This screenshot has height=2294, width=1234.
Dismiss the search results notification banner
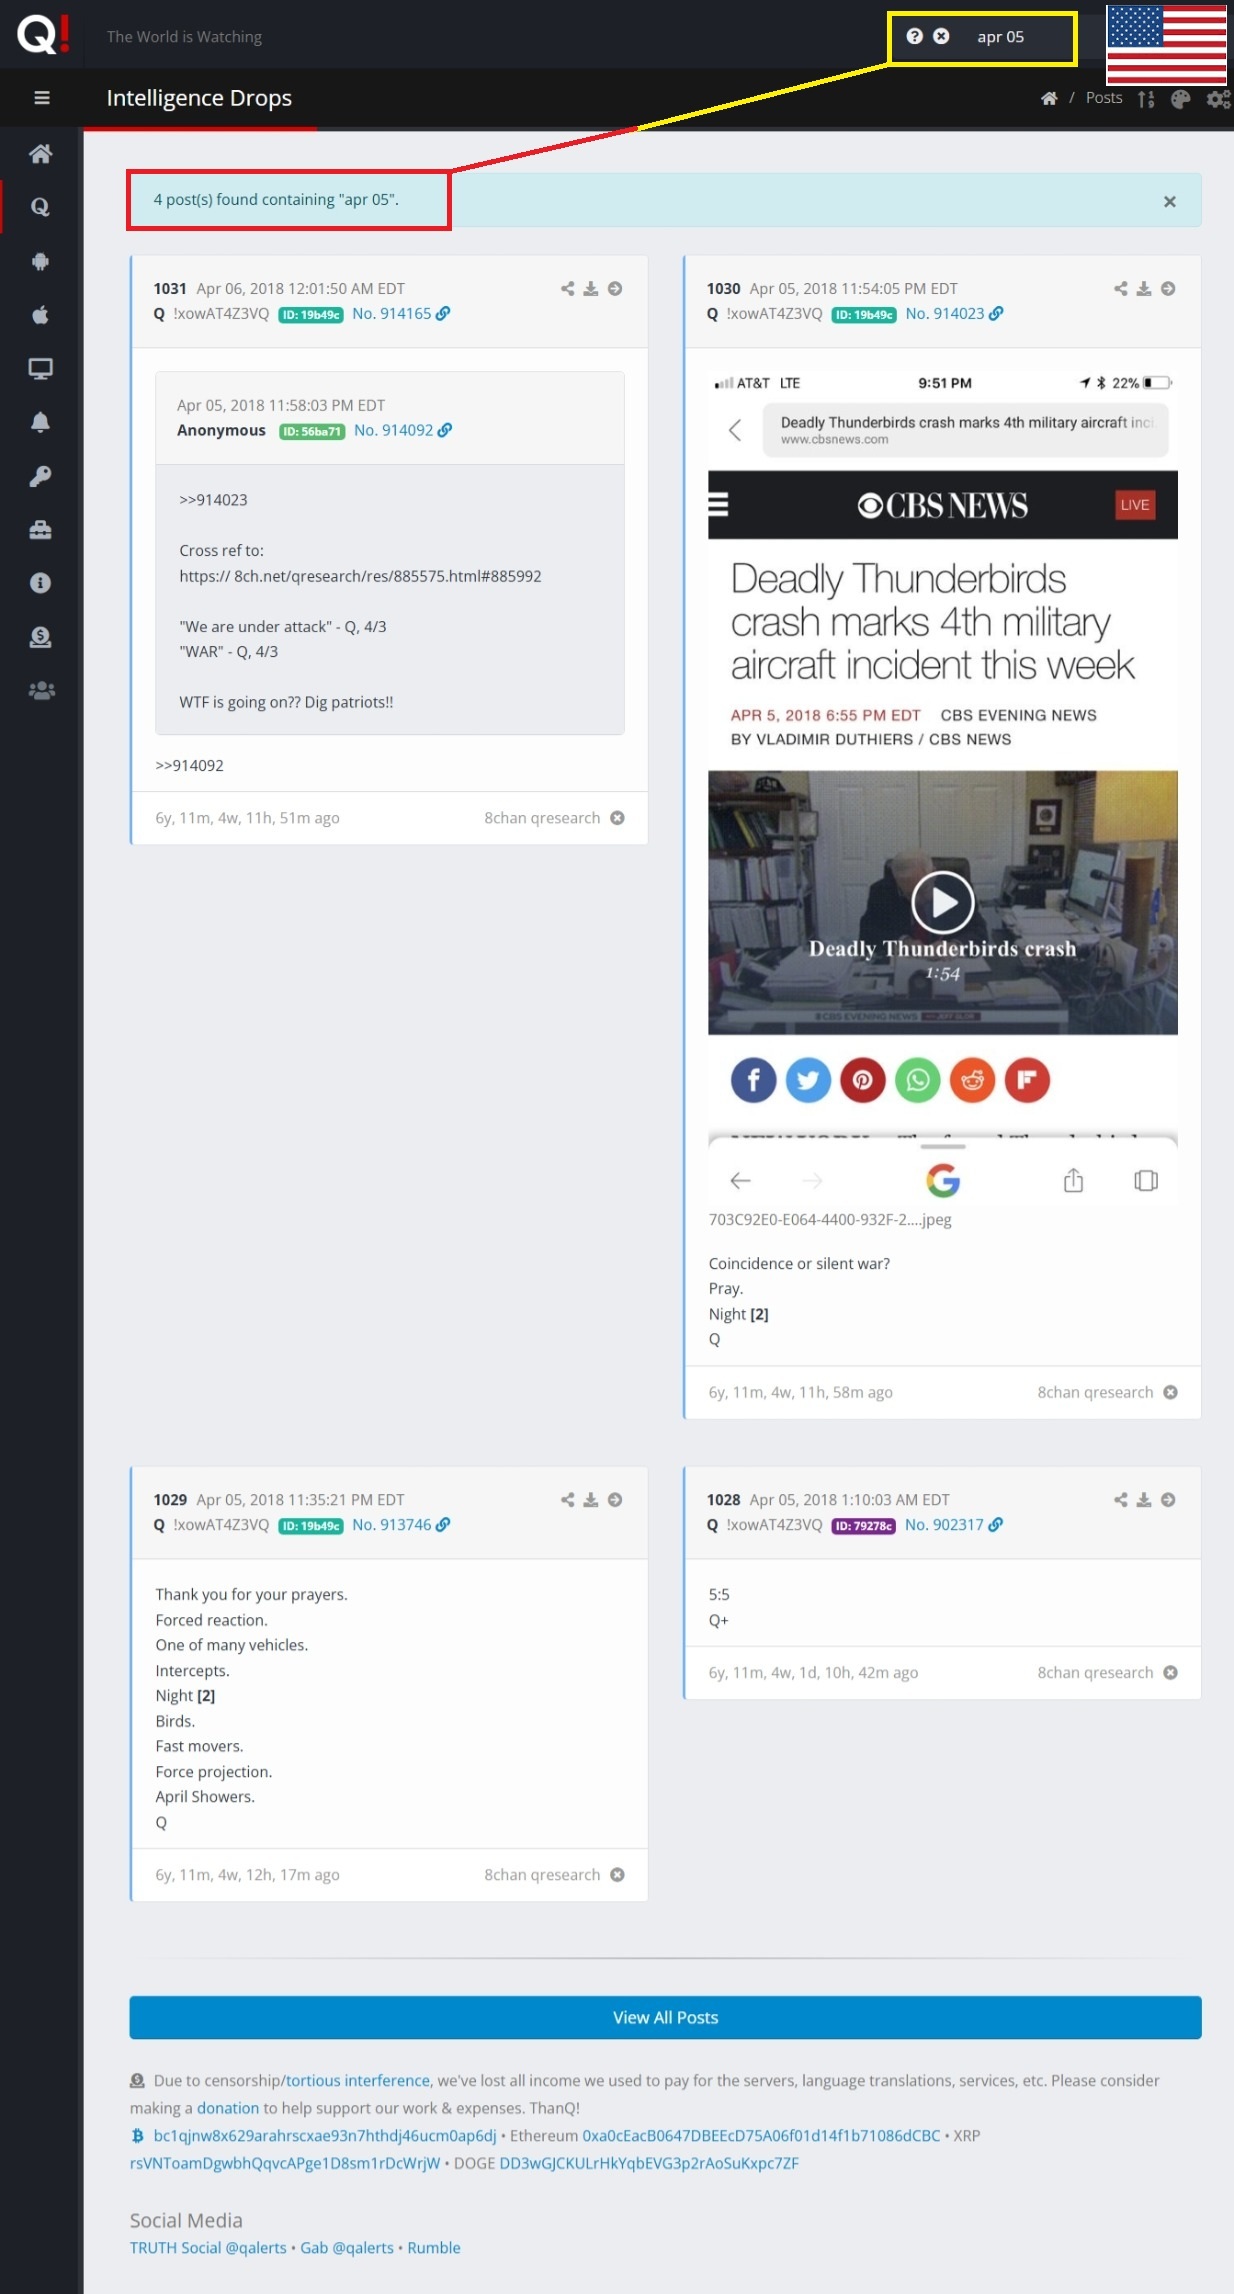(x=1169, y=202)
